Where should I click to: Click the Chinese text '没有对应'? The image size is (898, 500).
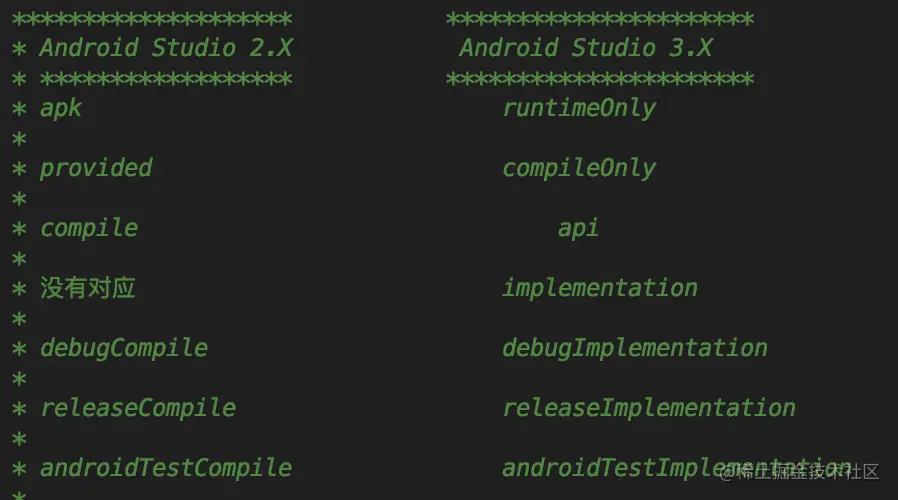click(x=88, y=289)
